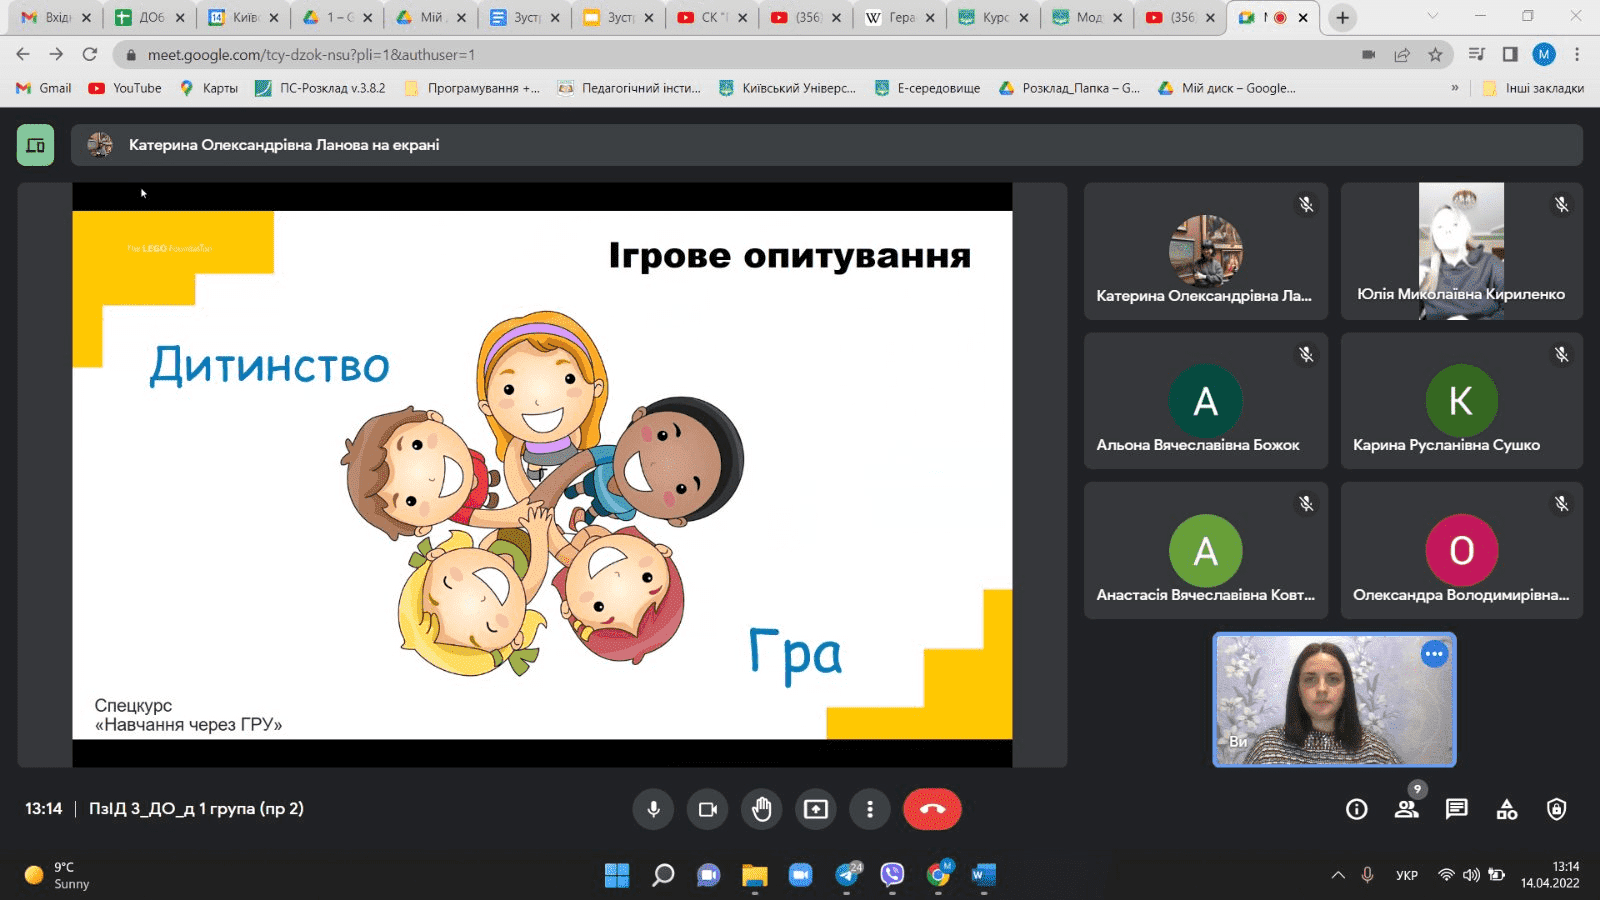The height and width of the screenshot is (900, 1600).
Task: Show the participants list
Action: [x=1406, y=809]
